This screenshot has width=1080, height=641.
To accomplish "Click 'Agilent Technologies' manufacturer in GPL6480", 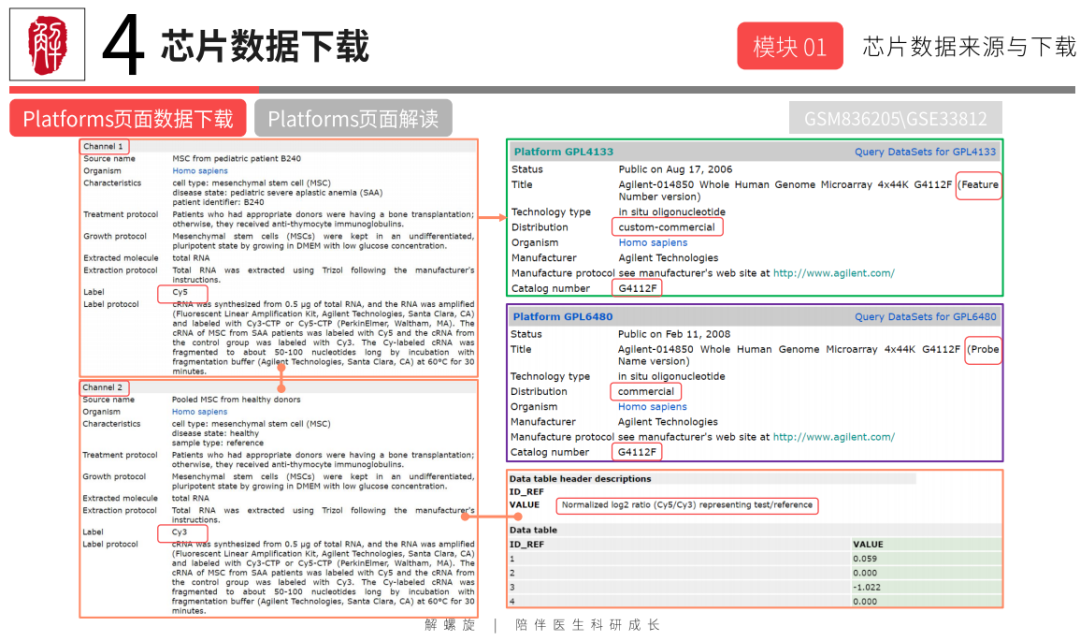I will click(x=667, y=422).
